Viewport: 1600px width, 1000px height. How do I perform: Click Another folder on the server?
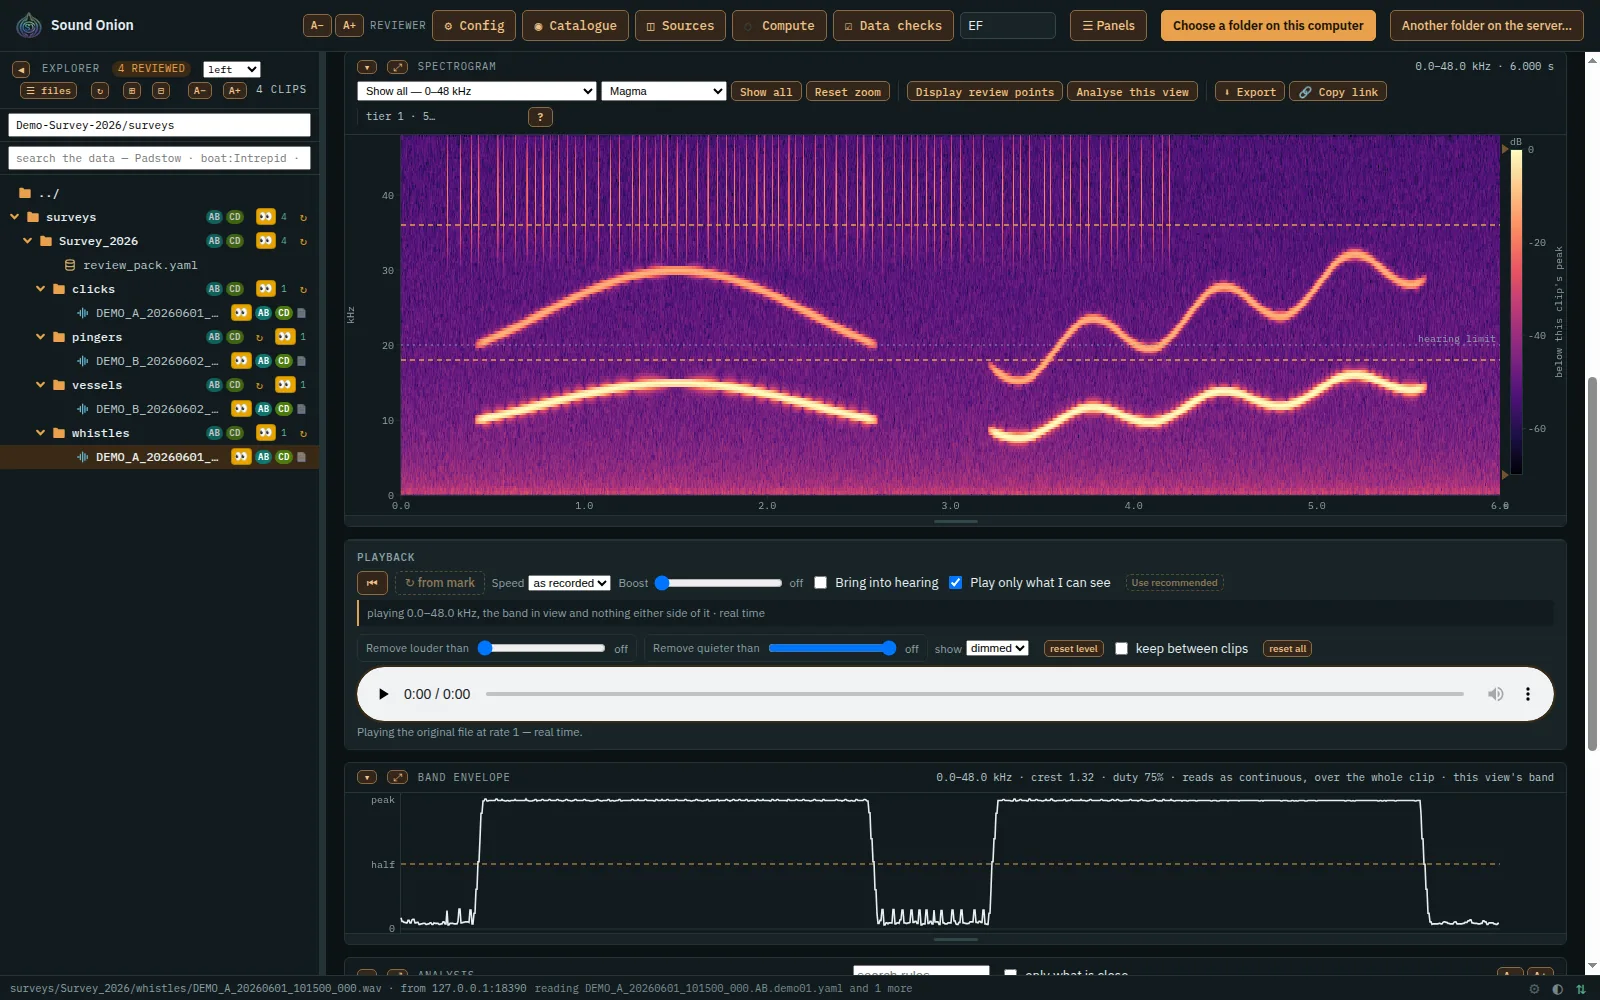(1486, 26)
